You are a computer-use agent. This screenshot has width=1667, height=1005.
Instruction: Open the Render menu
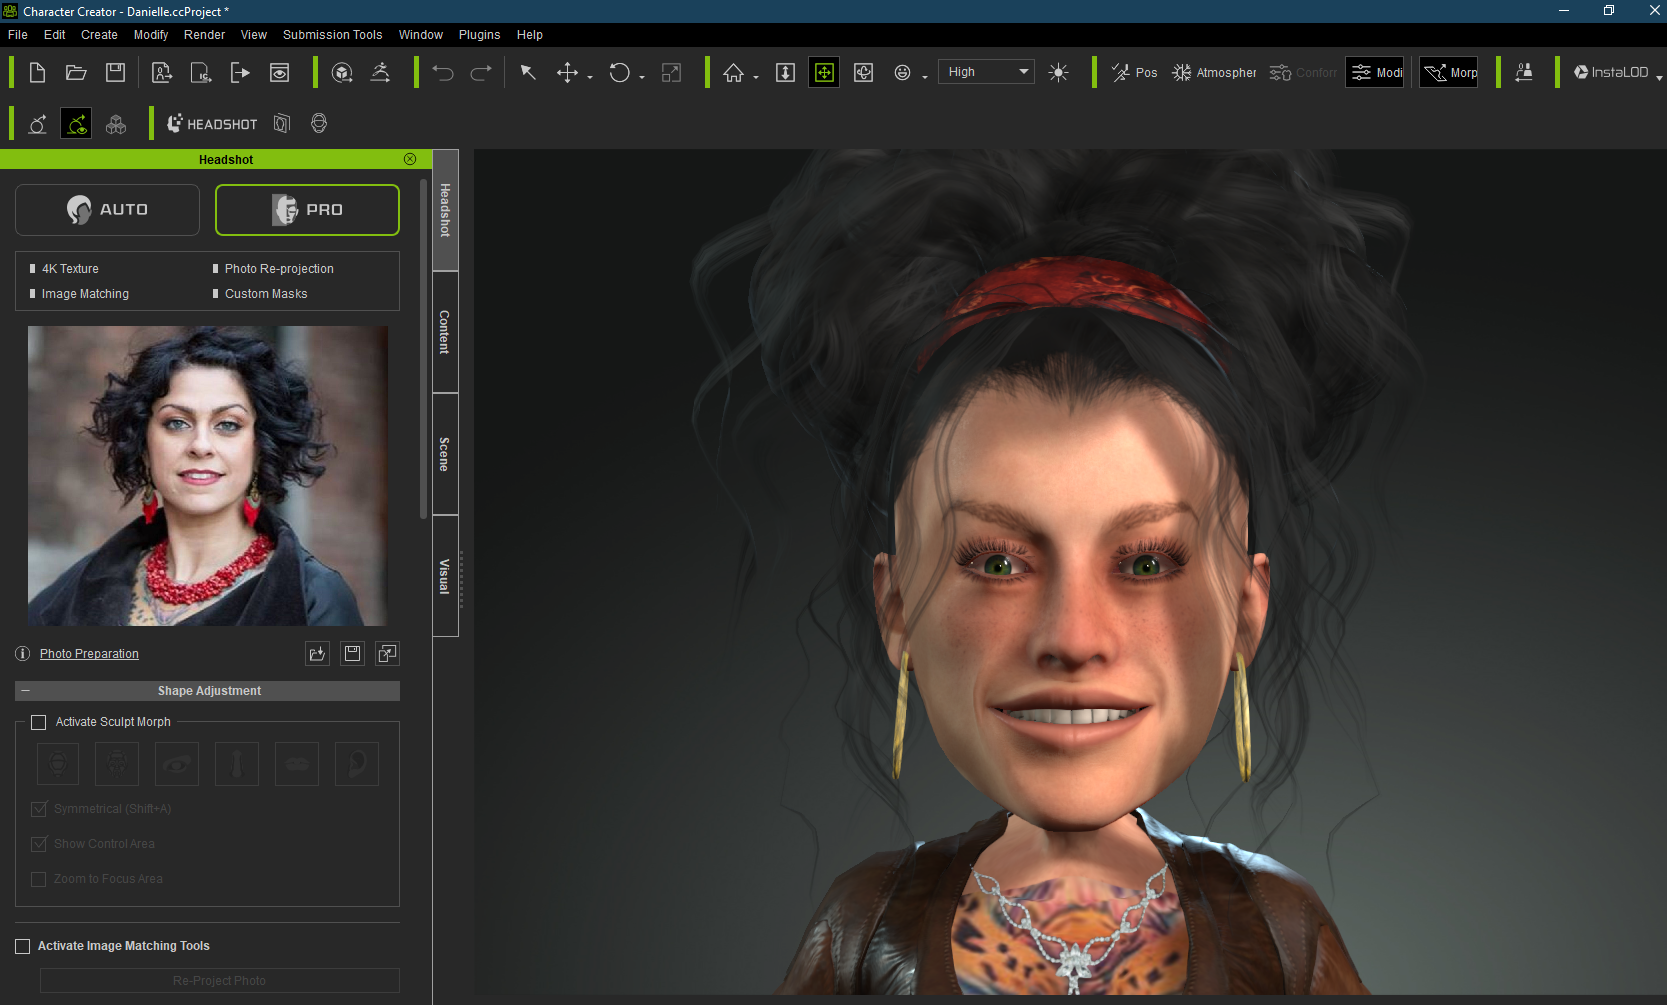click(x=205, y=35)
